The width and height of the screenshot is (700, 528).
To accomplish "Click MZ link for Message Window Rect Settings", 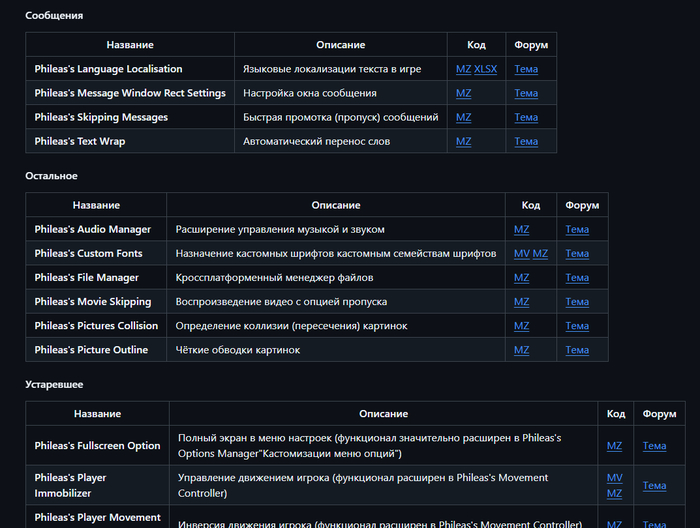I will tap(463, 93).
